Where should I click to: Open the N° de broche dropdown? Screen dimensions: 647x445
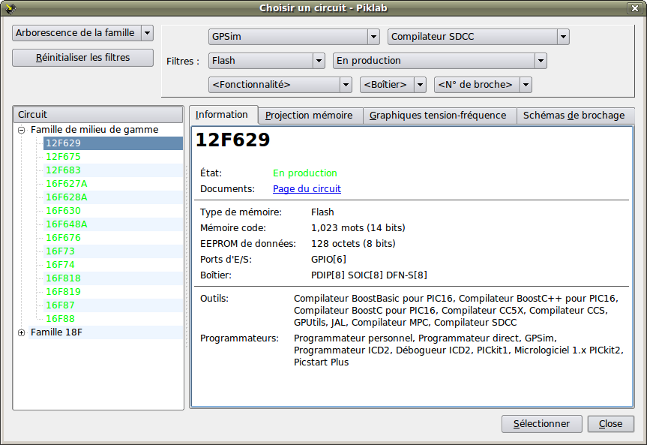[482, 85]
